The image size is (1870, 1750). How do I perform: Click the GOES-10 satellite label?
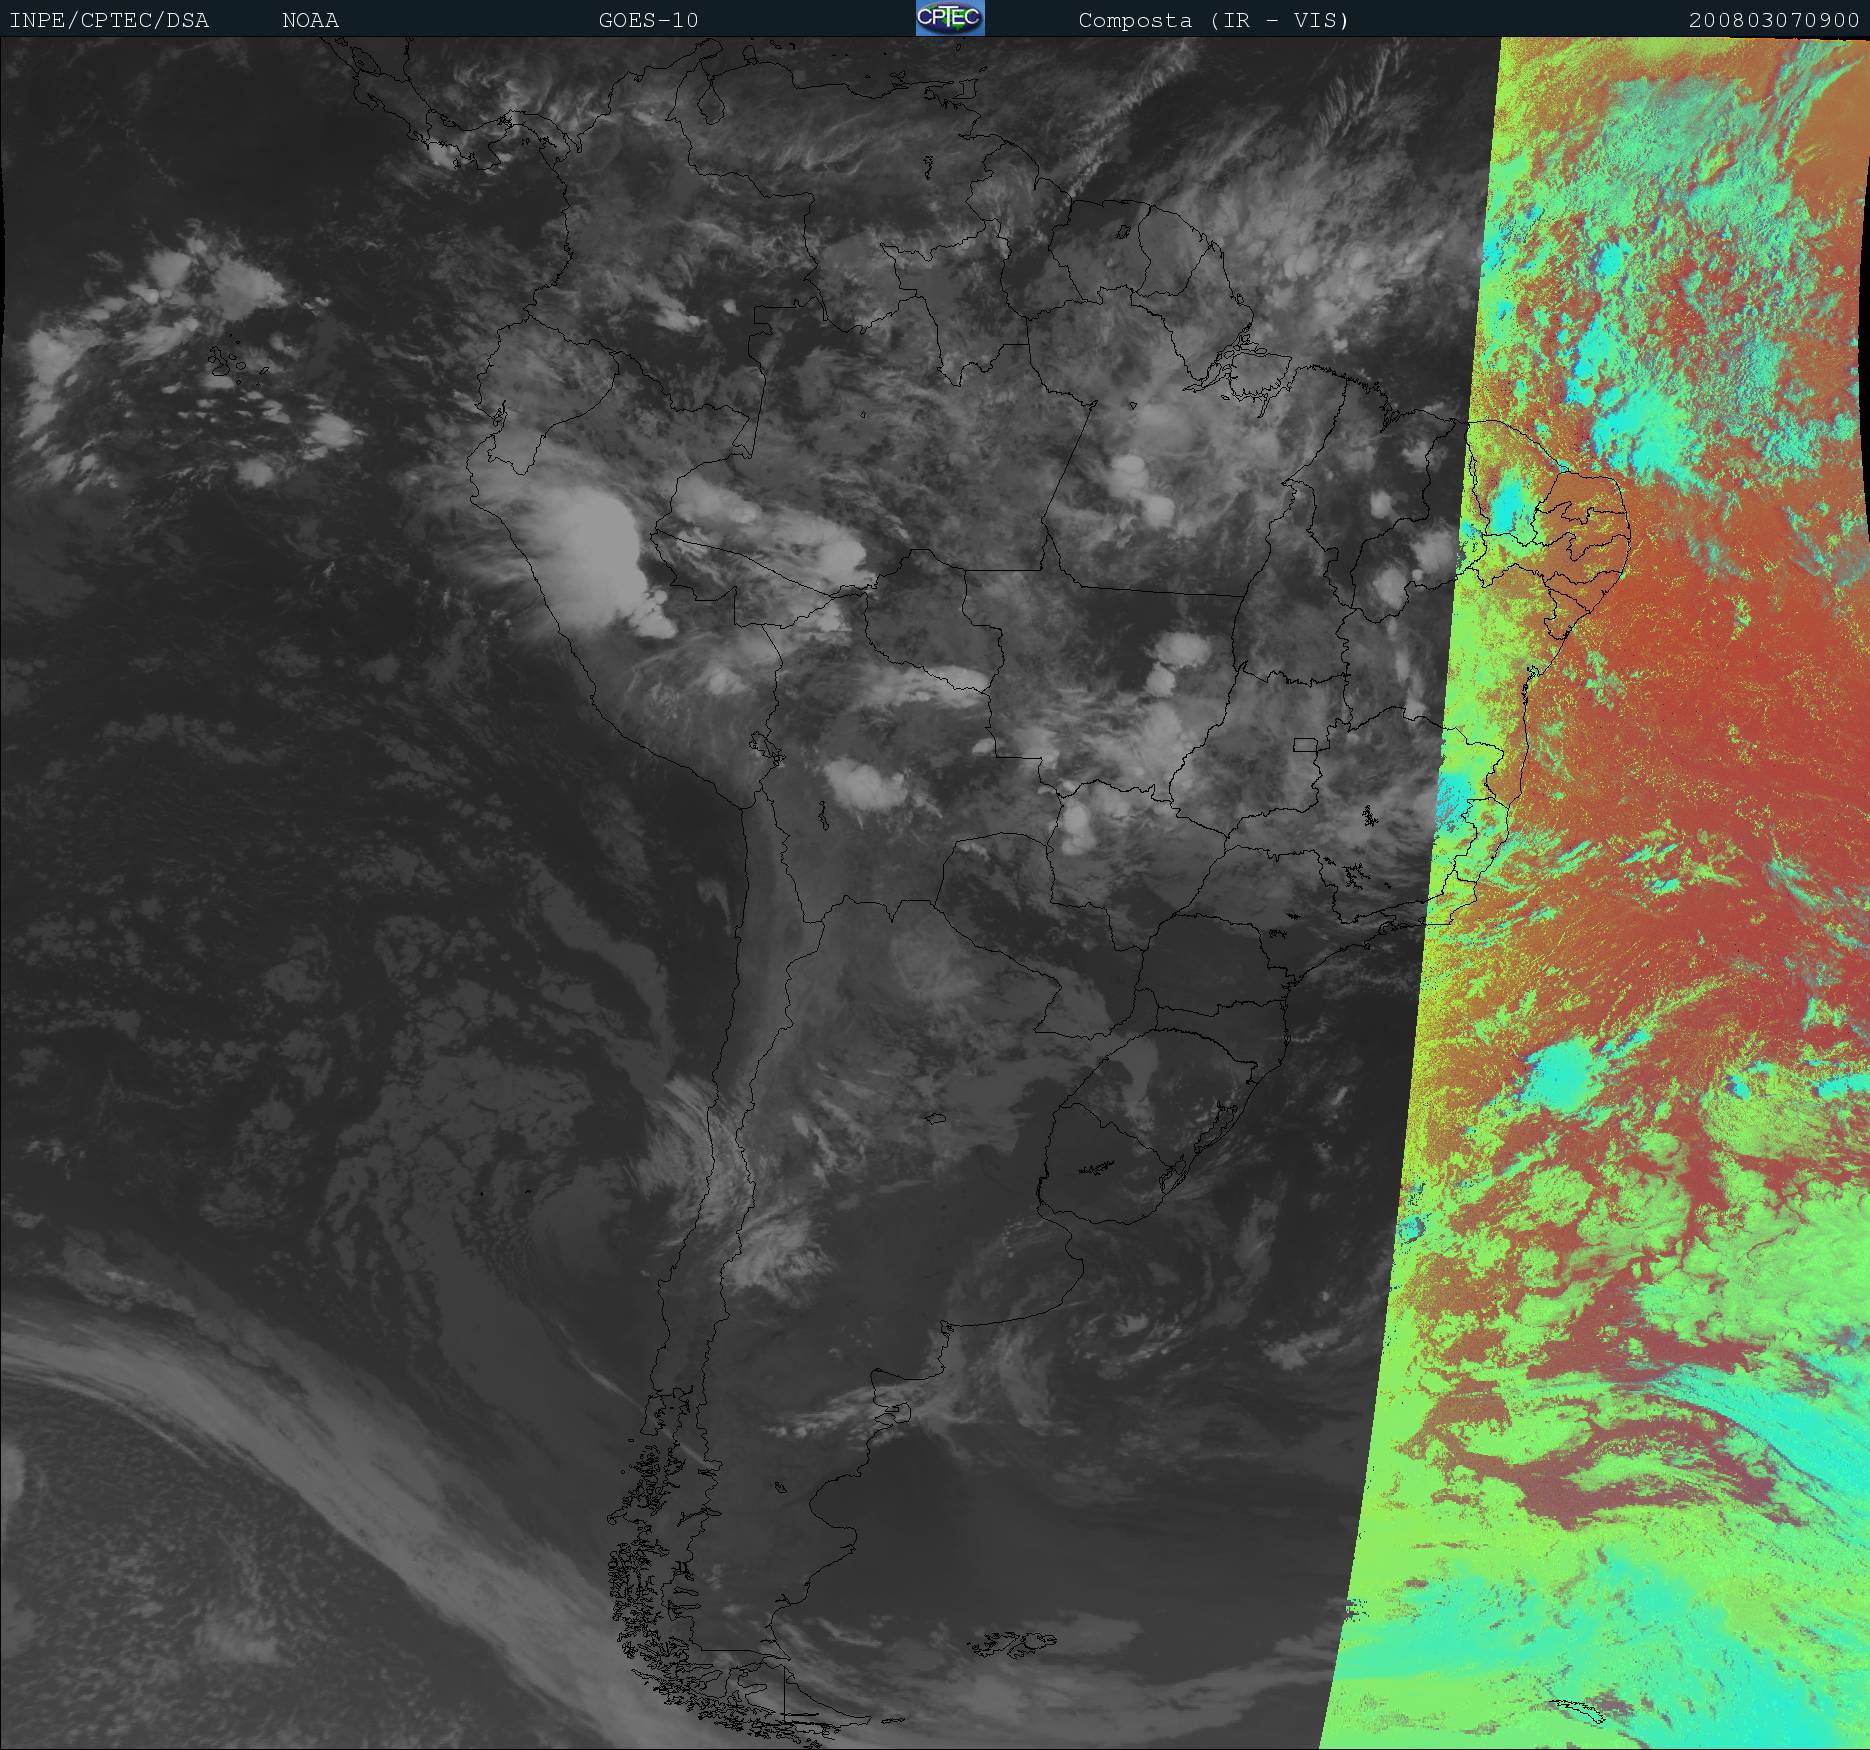tap(648, 20)
